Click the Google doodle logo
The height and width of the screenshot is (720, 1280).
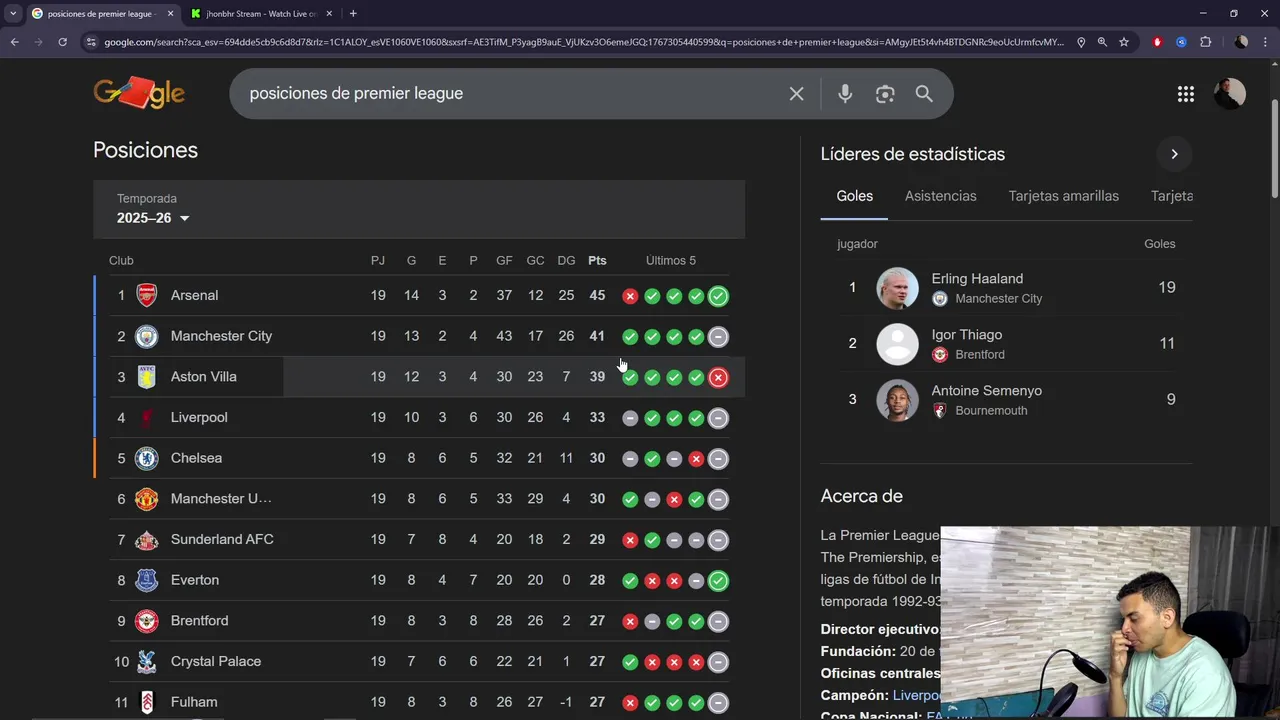(x=139, y=93)
